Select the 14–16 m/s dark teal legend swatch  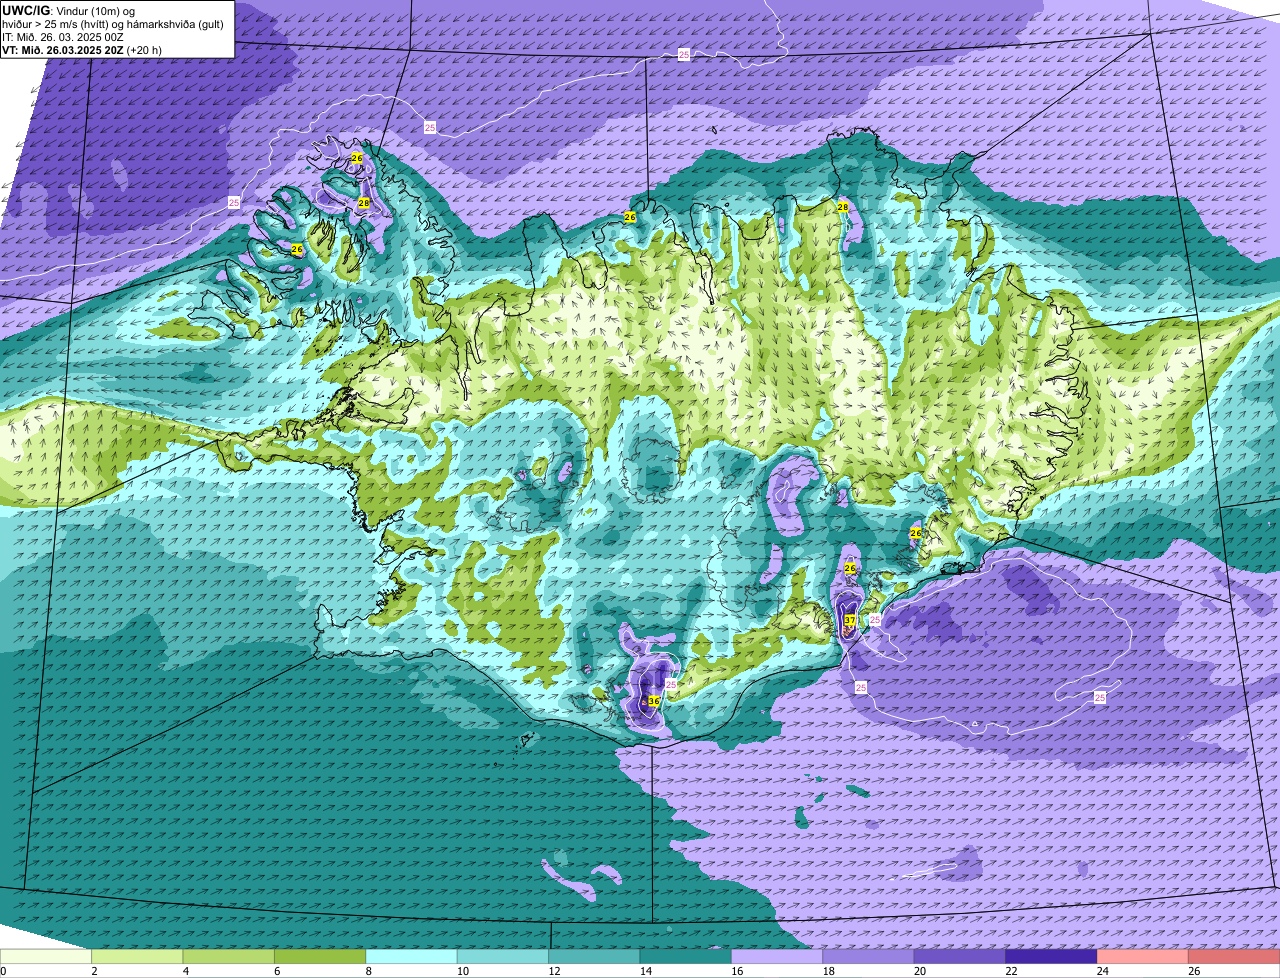[x=686, y=957]
